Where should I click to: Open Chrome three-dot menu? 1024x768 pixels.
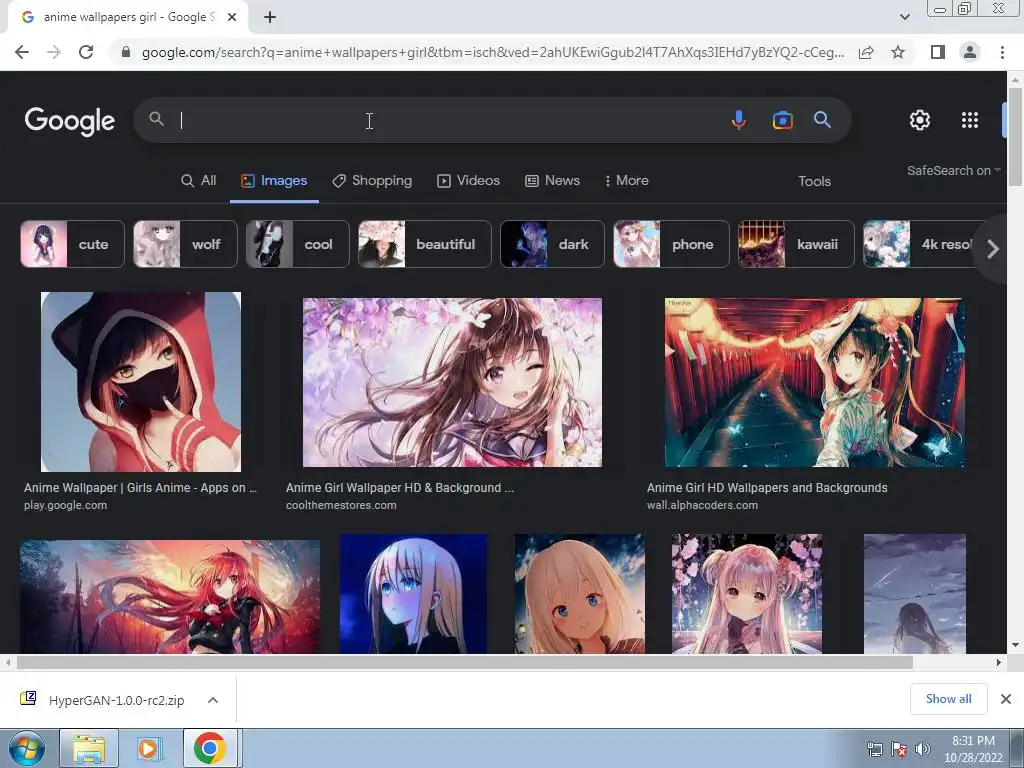1002,52
